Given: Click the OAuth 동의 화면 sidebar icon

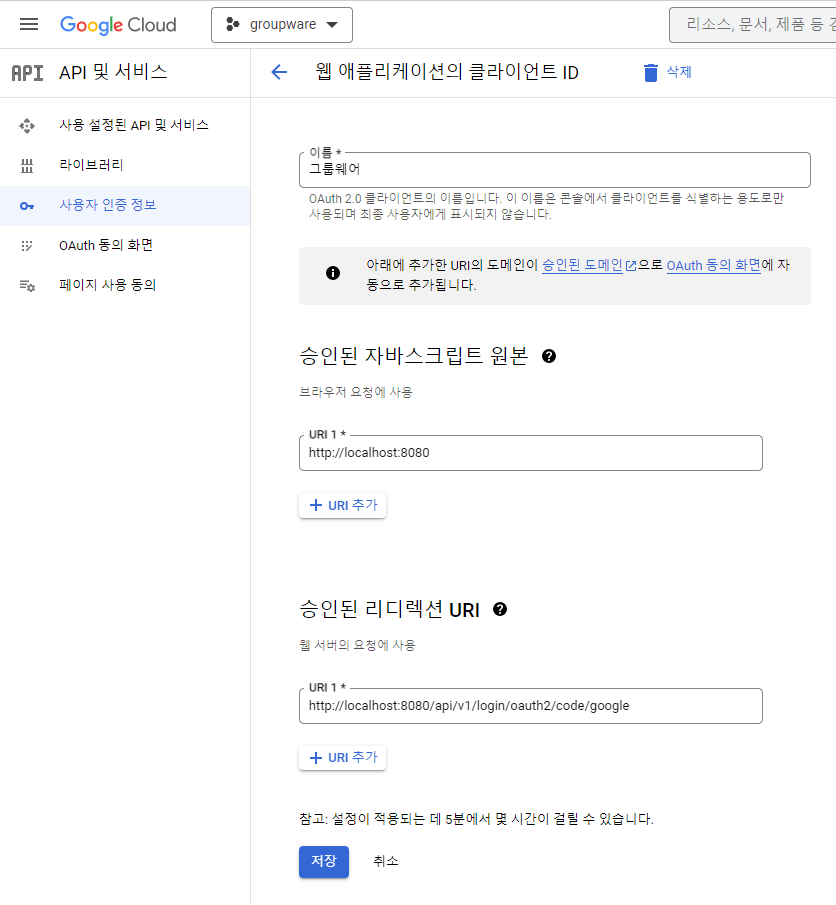Looking at the screenshot, I should pos(29,246).
